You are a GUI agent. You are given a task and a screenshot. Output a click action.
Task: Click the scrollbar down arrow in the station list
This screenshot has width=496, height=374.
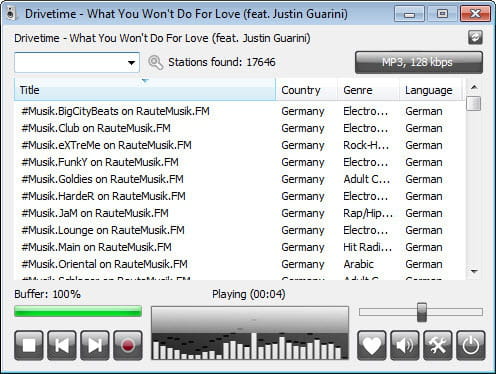click(474, 272)
